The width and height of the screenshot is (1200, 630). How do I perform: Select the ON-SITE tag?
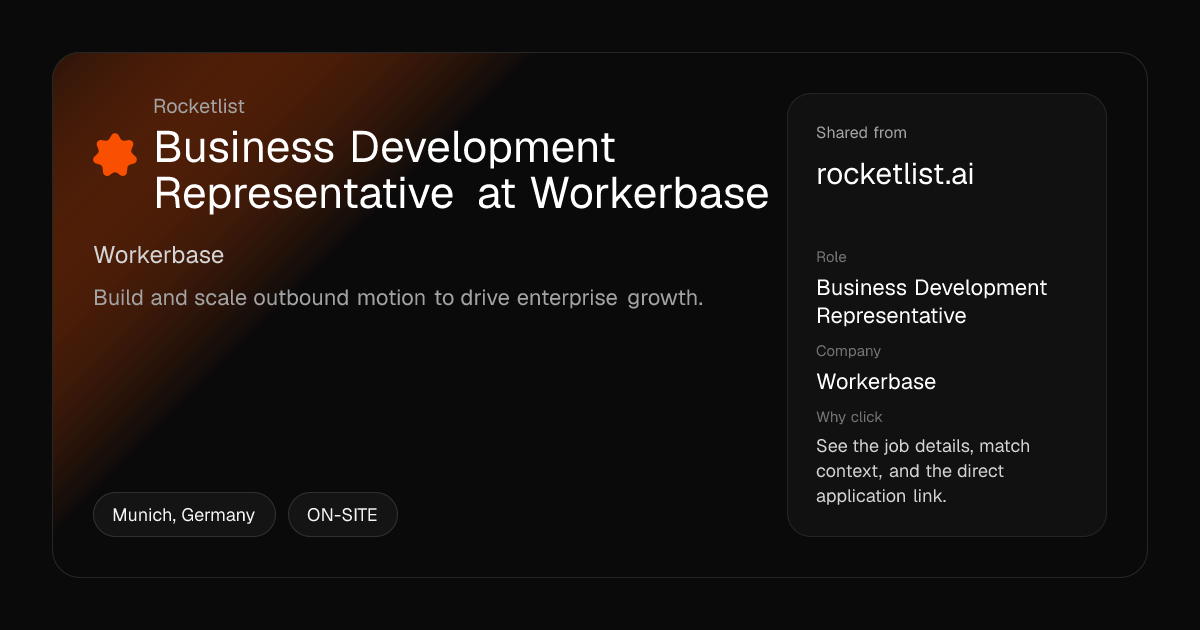point(343,515)
